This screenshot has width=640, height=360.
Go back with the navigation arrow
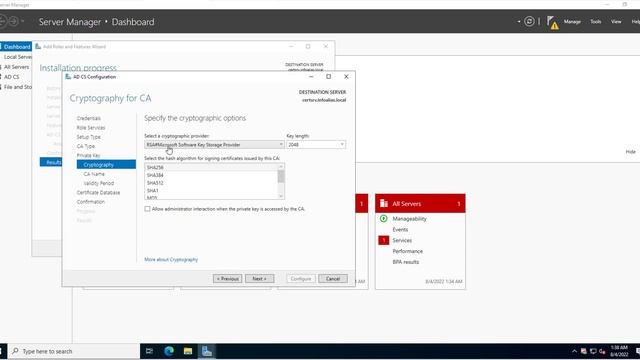pos(2,21)
